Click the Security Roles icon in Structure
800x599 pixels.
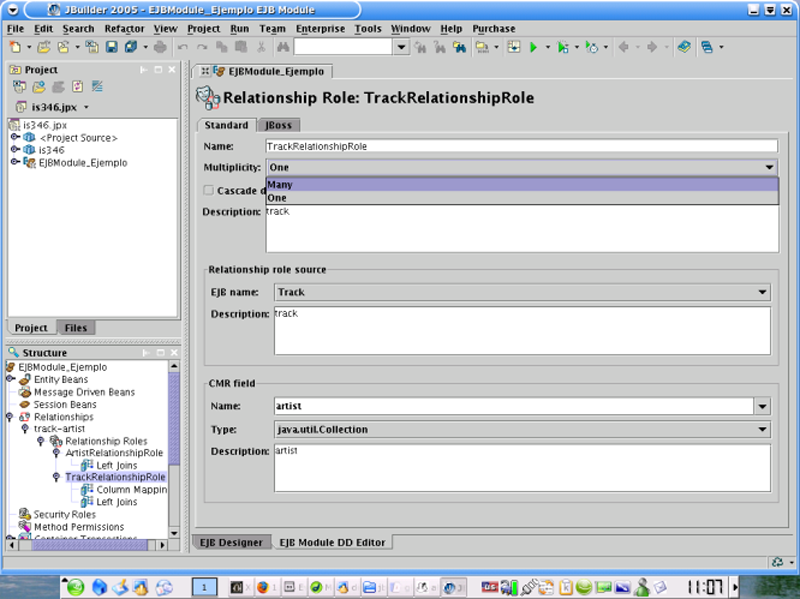pyautogui.click(x=25, y=515)
